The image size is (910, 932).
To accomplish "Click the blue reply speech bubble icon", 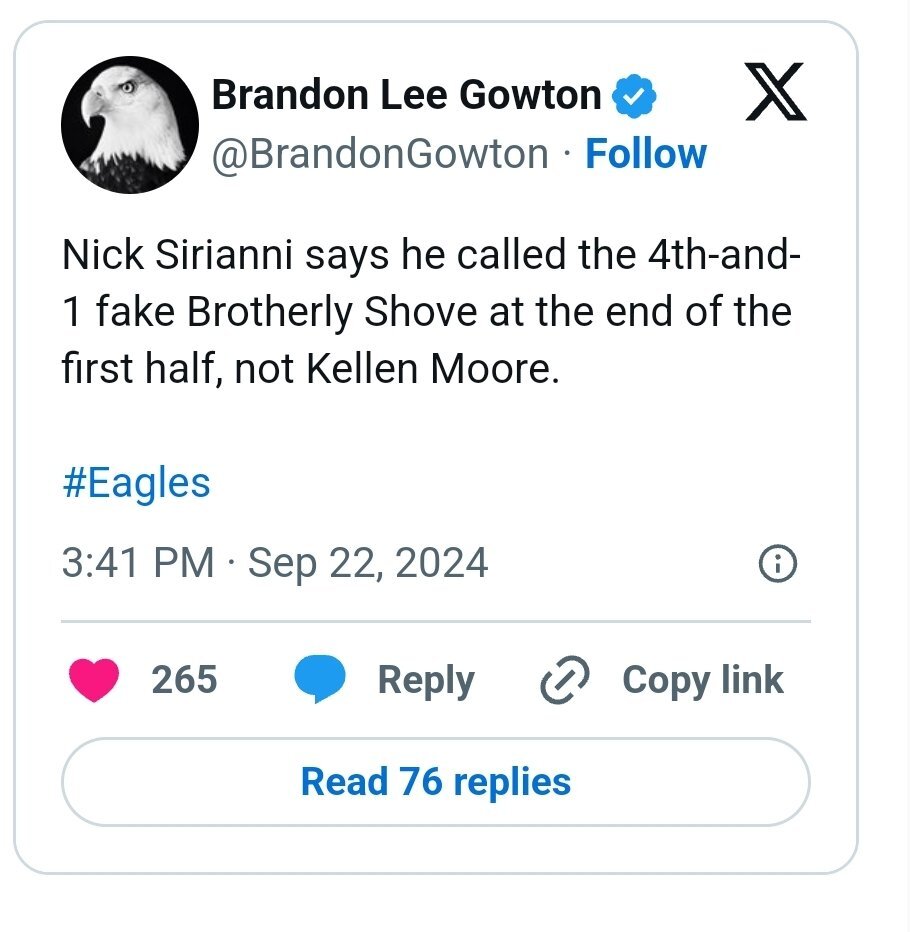I will coord(320,680).
